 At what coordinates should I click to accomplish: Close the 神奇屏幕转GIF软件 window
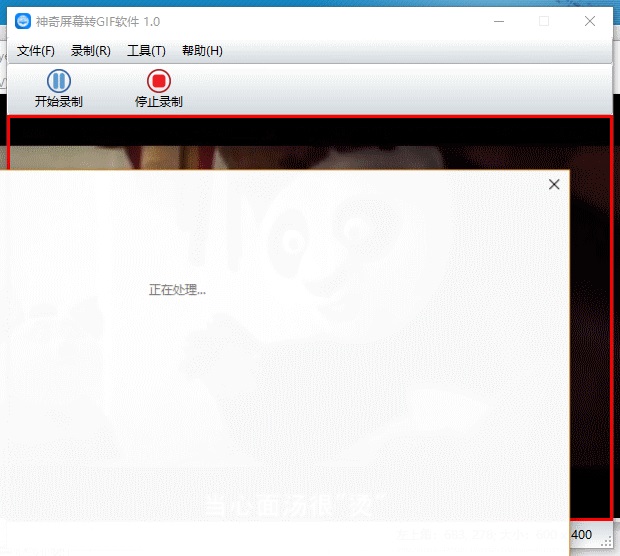(x=589, y=21)
